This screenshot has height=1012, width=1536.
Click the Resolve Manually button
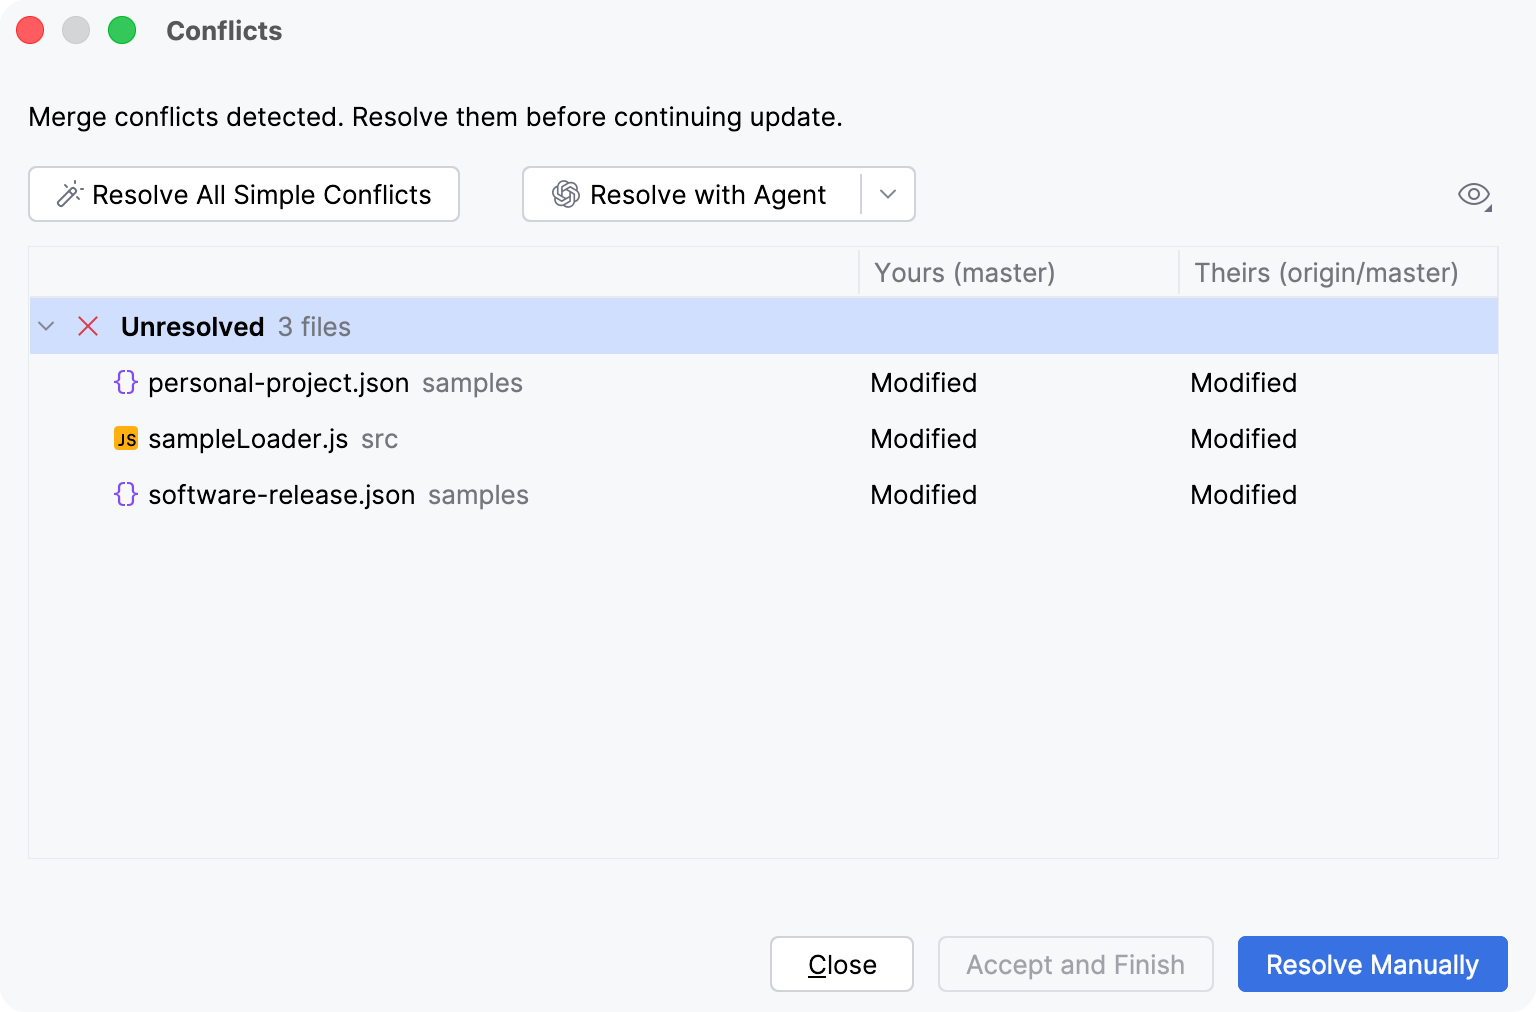tap(1372, 964)
